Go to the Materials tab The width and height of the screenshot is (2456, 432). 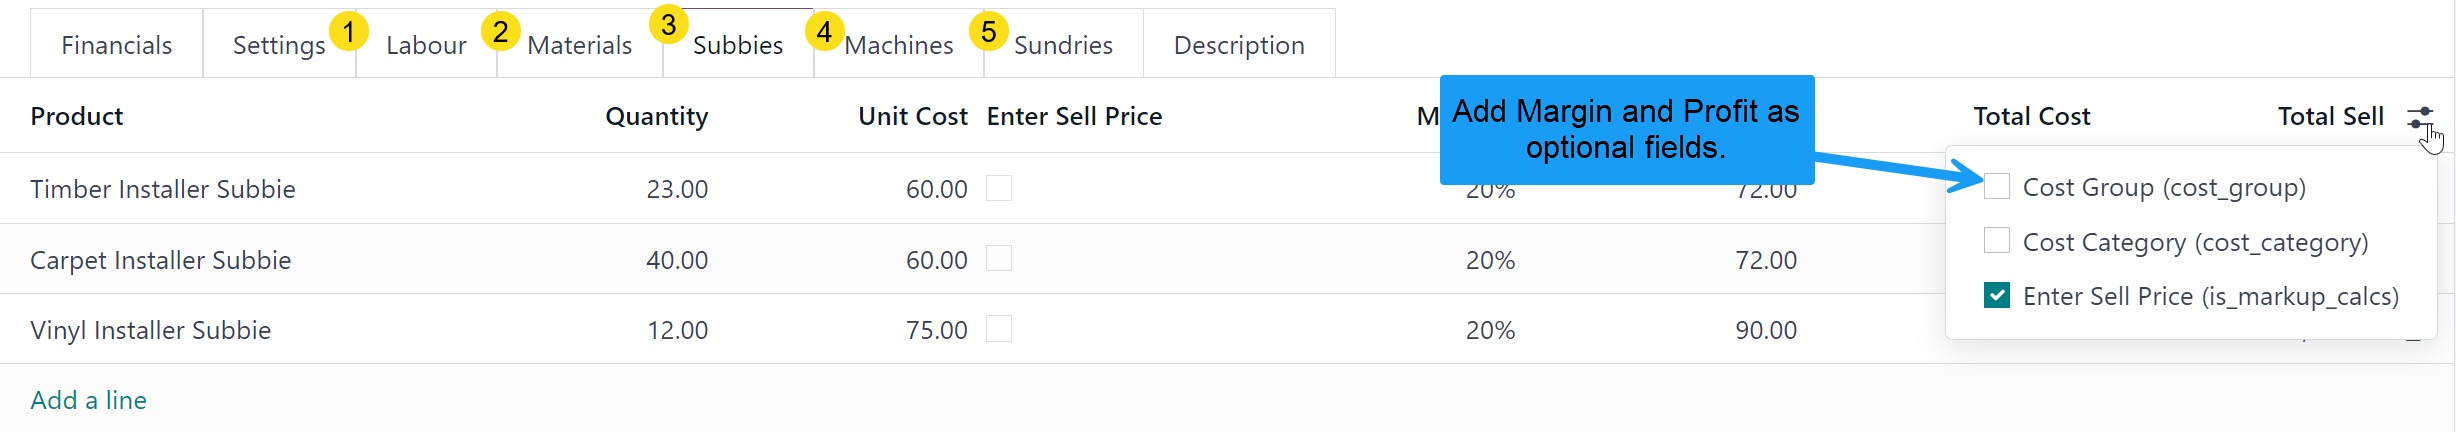point(580,45)
